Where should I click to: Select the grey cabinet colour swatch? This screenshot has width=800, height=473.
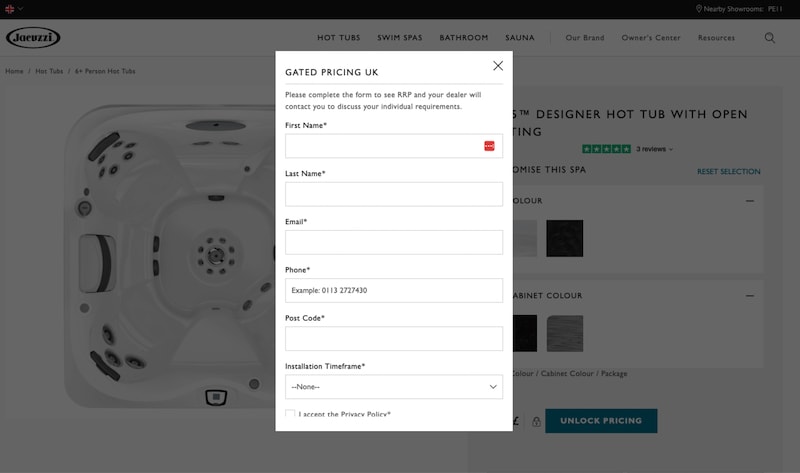pos(565,333)
